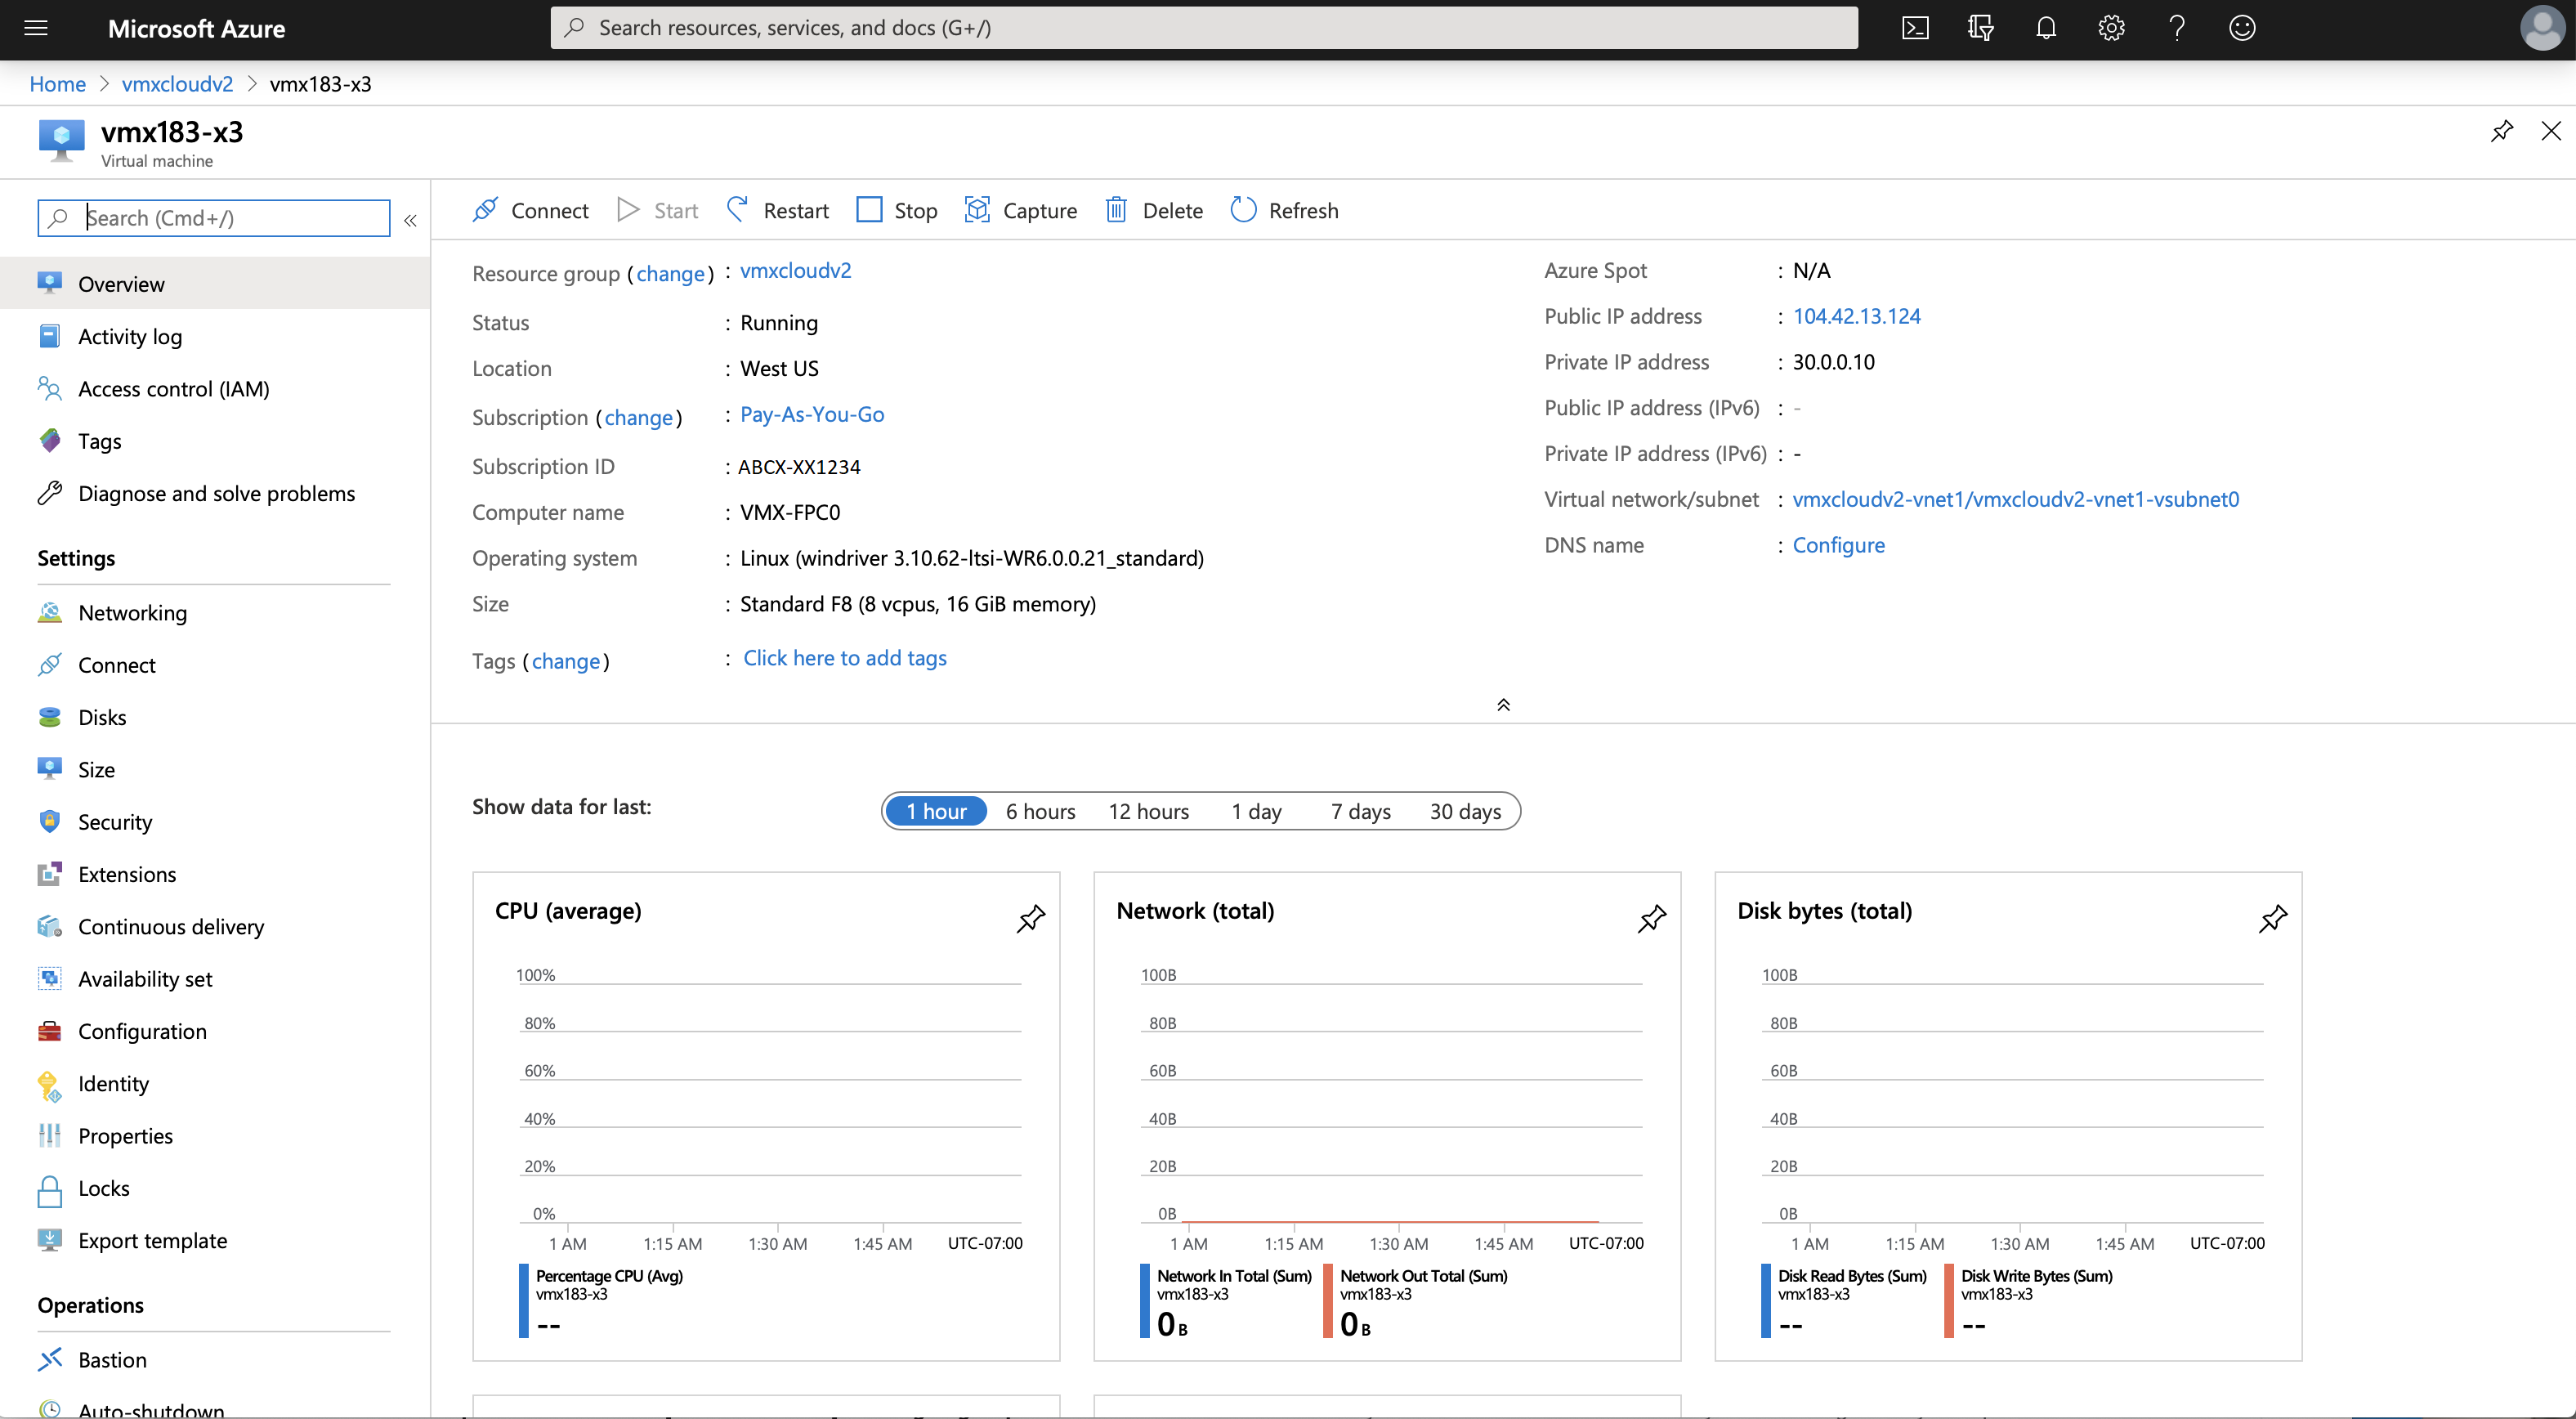Click here to add tags link
Image resolution: width=2576 pixels, height=1419 pixels.
pyautogui.click(x=844, y=658)
